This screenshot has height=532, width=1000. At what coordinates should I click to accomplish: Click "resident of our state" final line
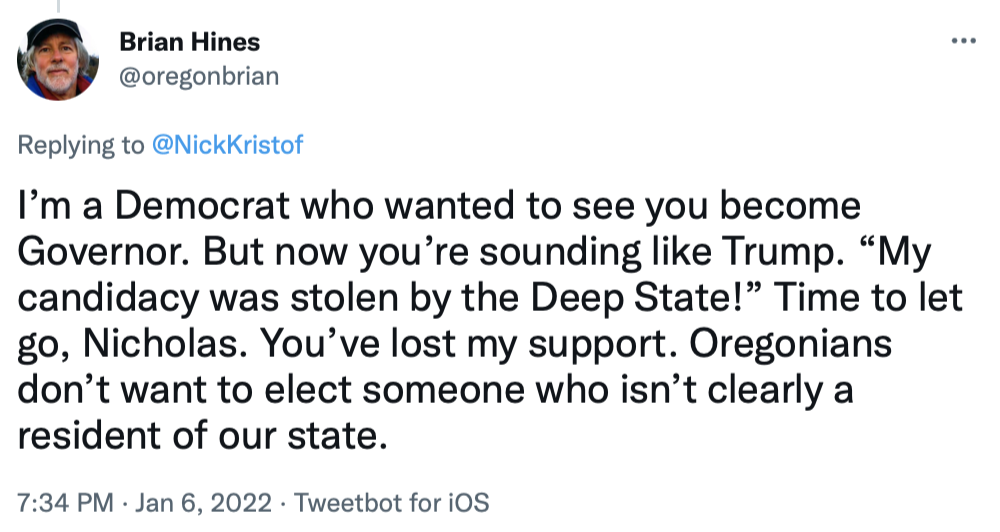point(200,433)
